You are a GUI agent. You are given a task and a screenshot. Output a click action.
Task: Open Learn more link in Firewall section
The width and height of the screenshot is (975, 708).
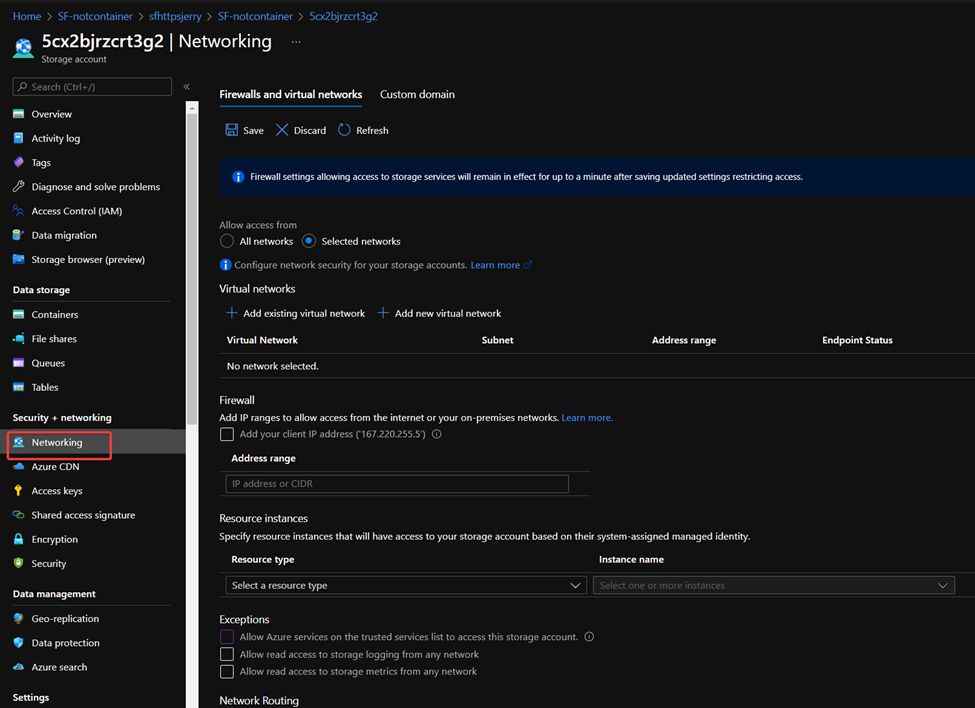pos(587,418)
